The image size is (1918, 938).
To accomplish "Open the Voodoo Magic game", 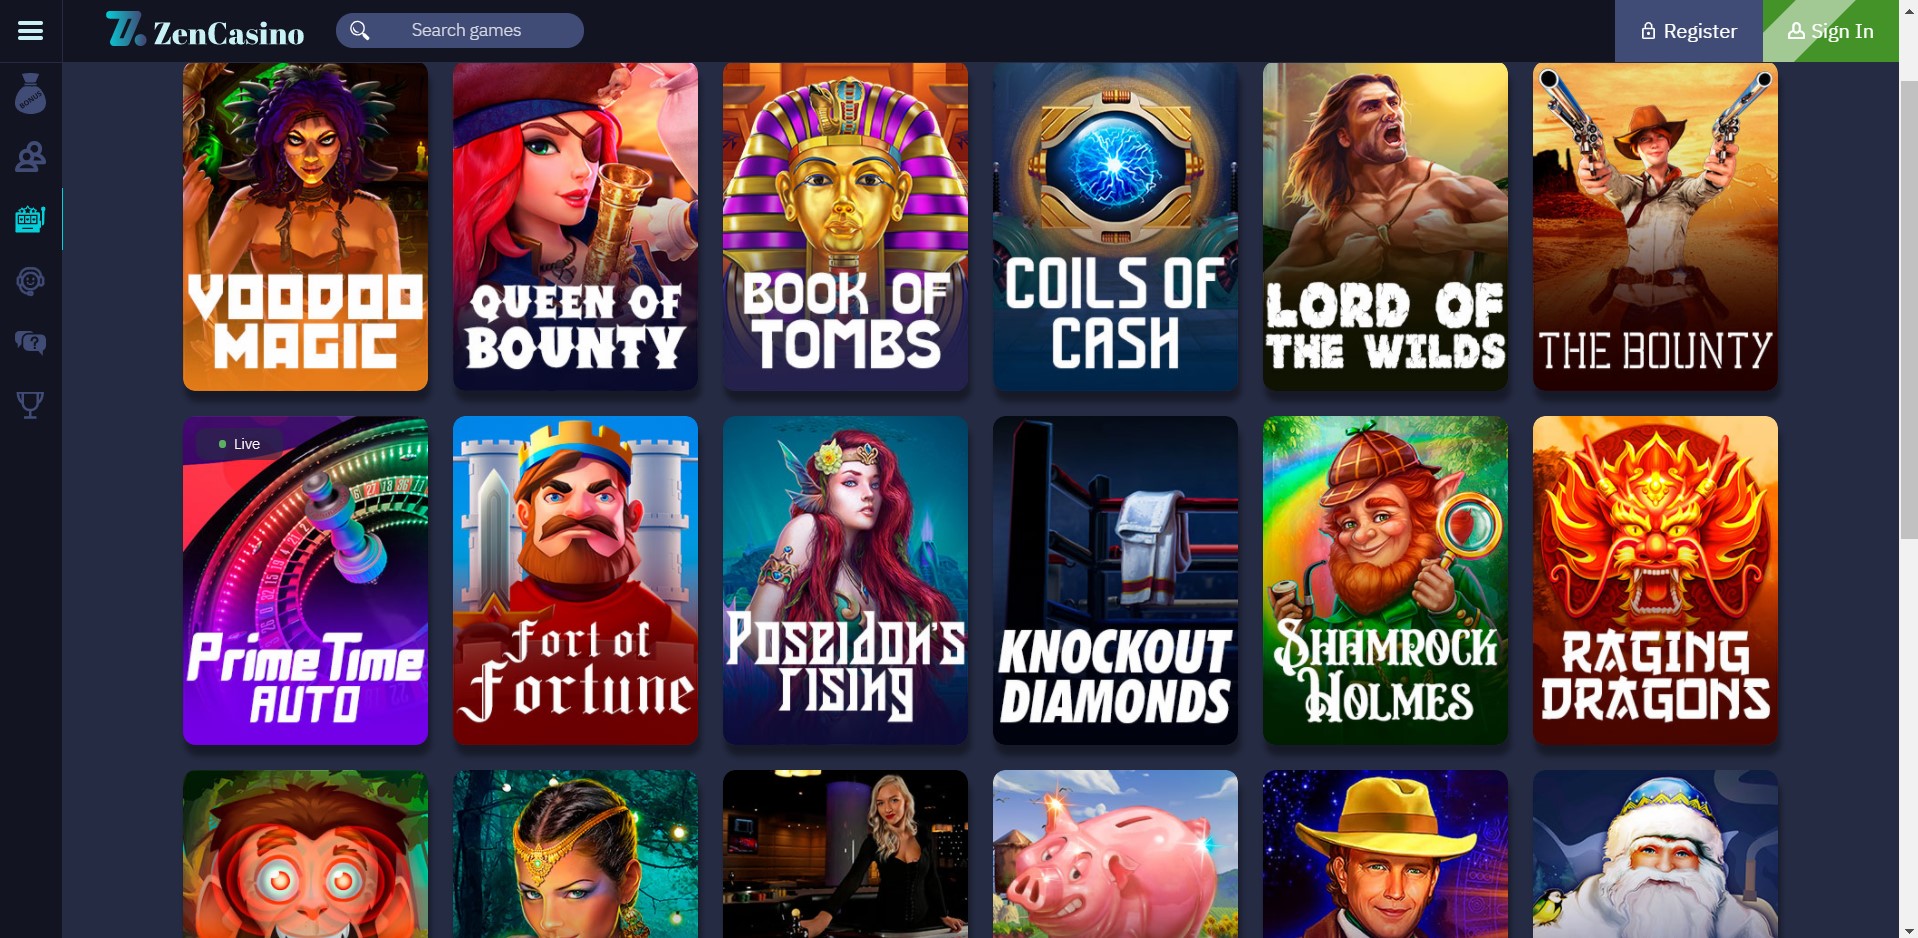I will point(305,226).
